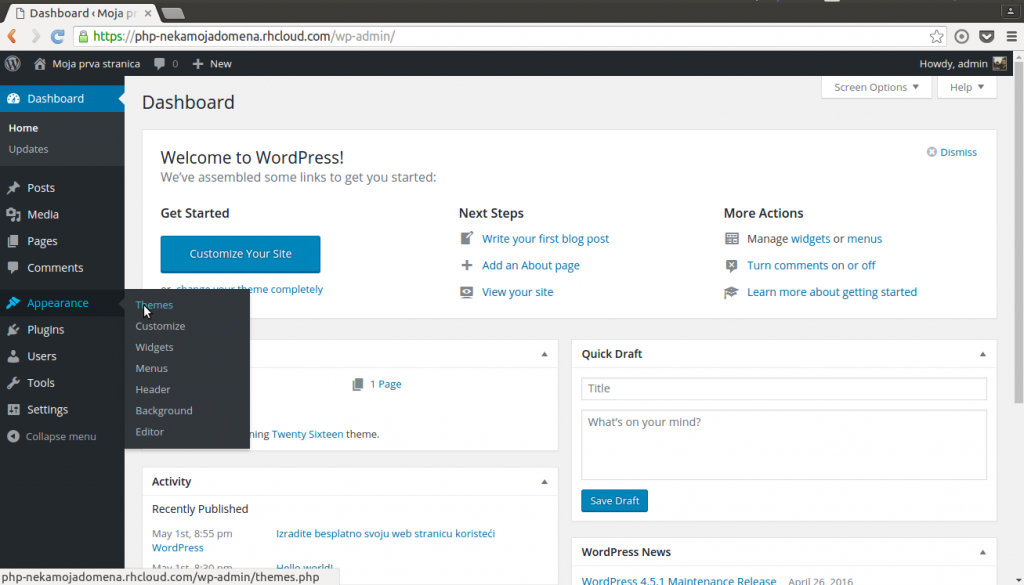Viewport: 1024px width, 585px height.
Task: Open Learn more about getting started link
Action: (x=832, y=292)
